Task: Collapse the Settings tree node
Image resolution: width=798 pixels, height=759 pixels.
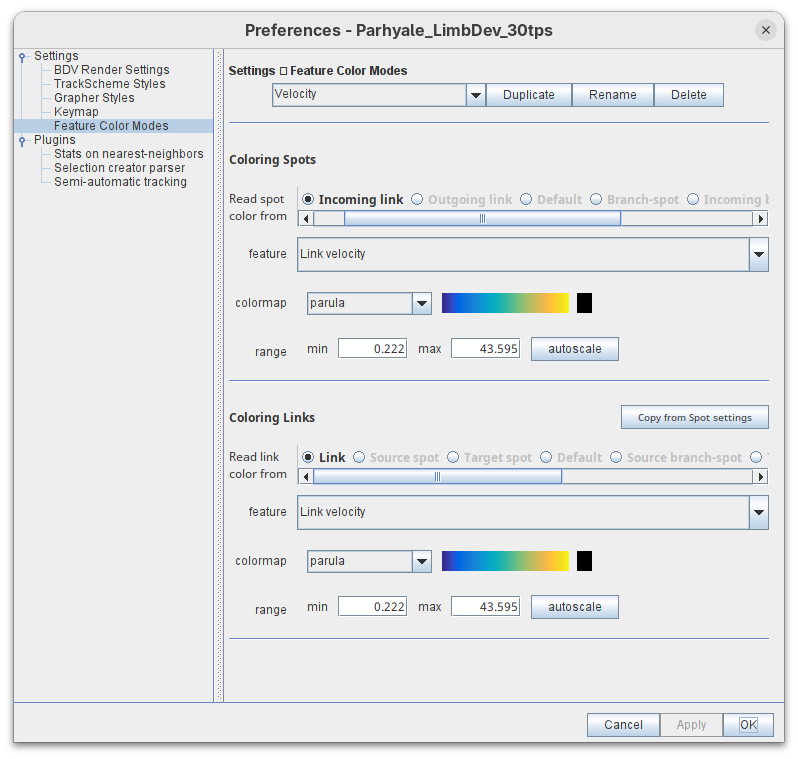Action: tap(22, 58)
